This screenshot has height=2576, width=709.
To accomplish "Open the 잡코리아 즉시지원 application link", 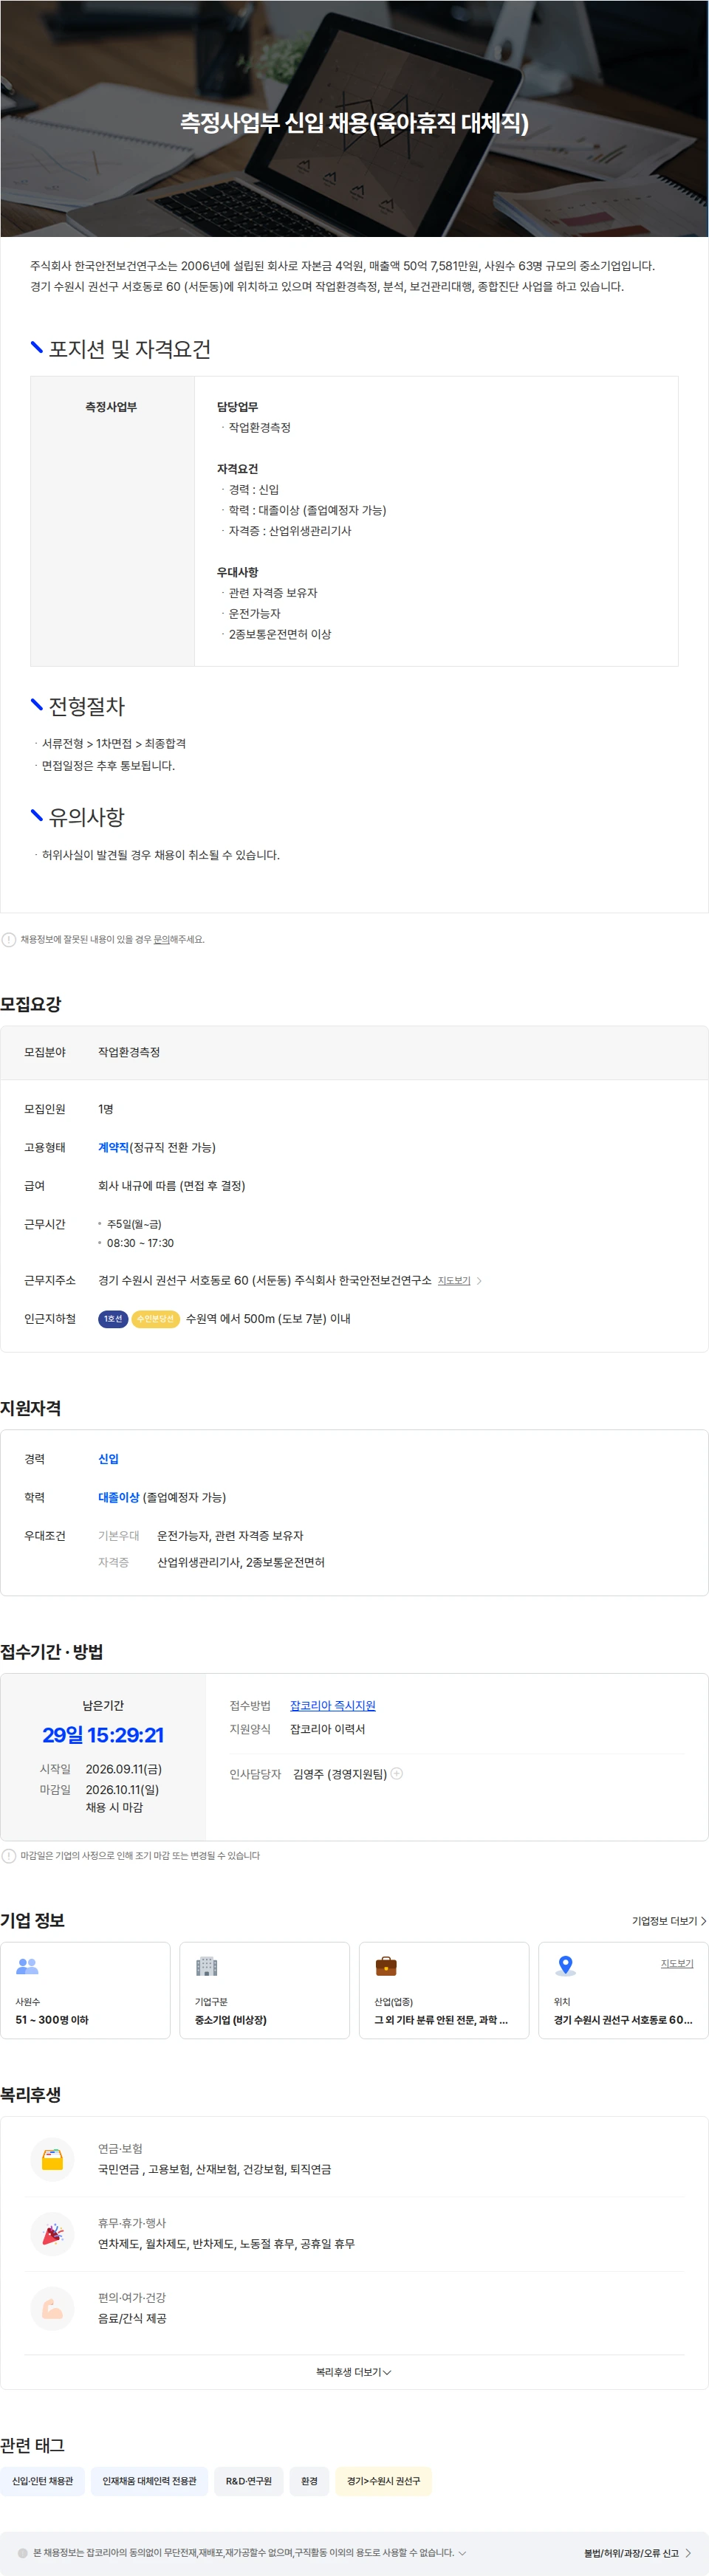I will pos(333,1705).
